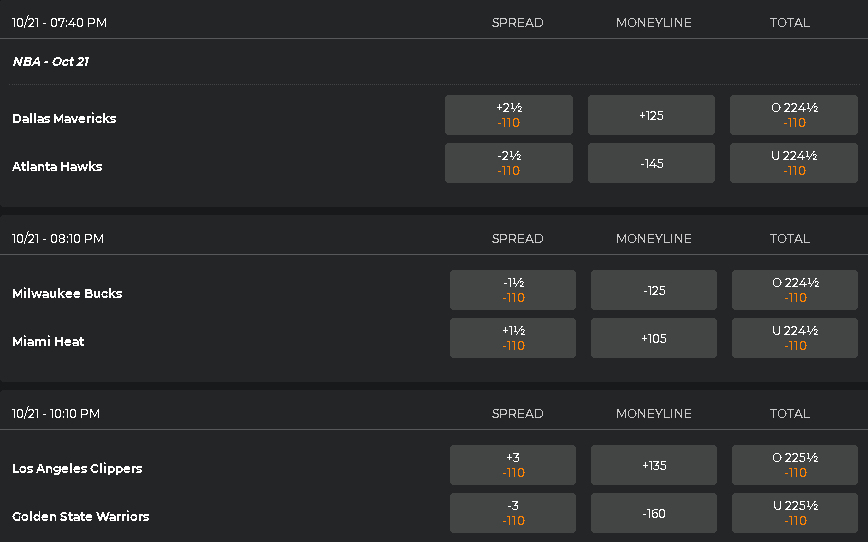Choose Under 225½ for Clippers-Warriors game
Screen dimensions: 868x542
[x=795, y=513]
